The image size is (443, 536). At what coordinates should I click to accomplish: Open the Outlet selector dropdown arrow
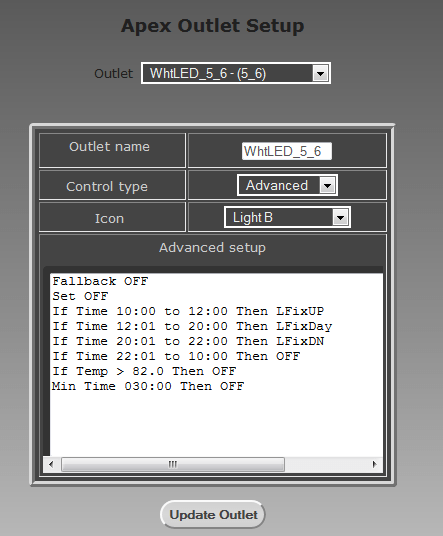tap(320, 73)
